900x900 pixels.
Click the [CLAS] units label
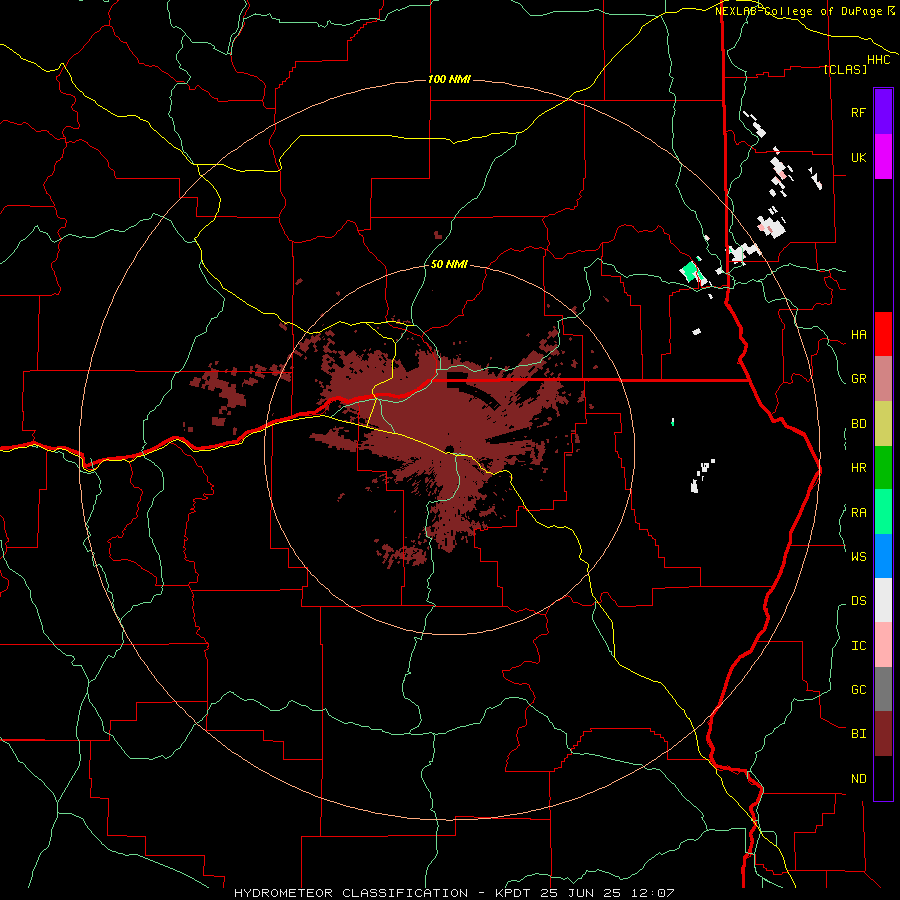[x=845, y=69]
